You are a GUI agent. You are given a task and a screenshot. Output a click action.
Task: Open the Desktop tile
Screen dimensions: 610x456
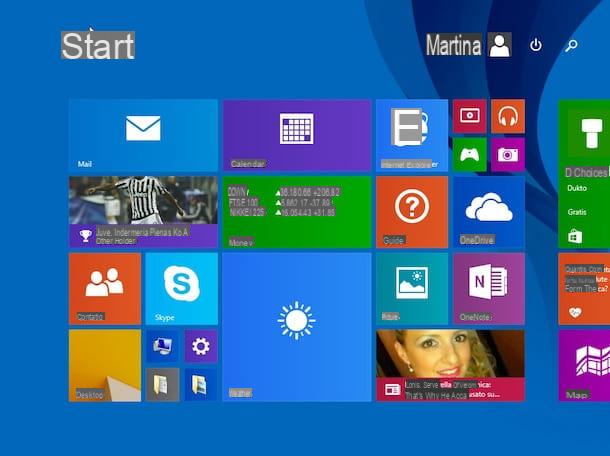(x=105, y=365)
